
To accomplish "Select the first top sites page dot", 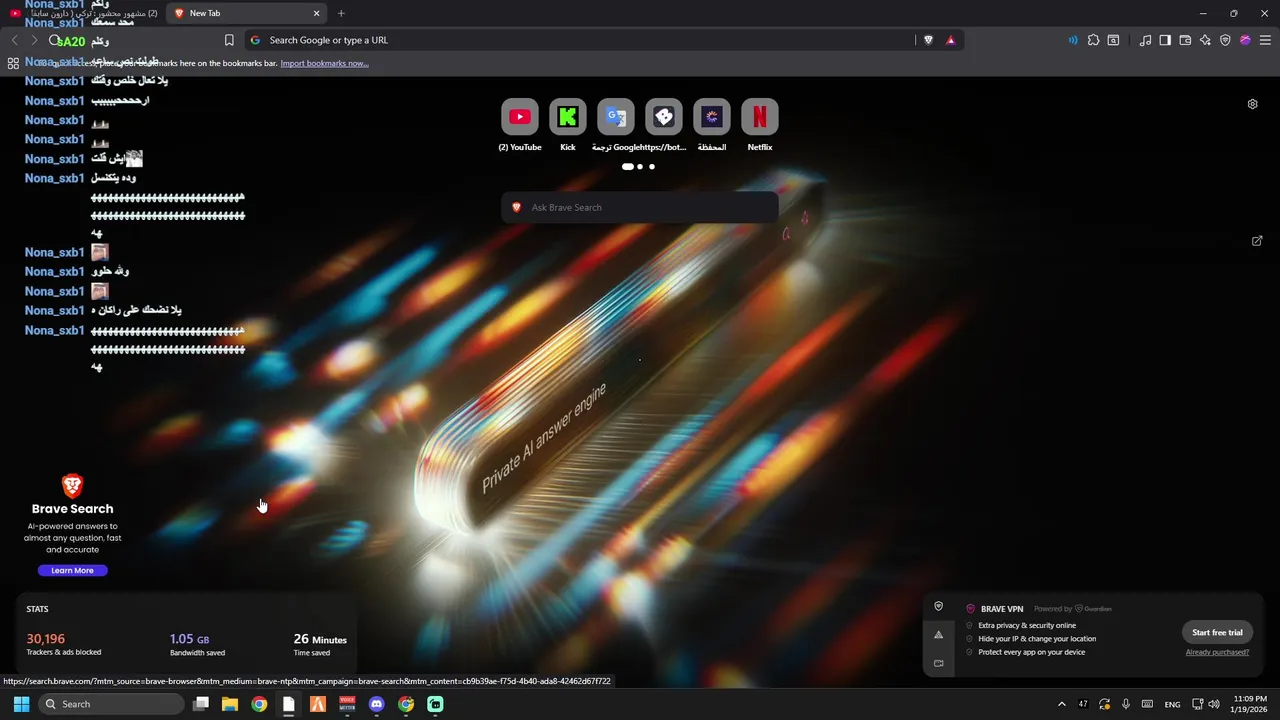I will point(628,167).
